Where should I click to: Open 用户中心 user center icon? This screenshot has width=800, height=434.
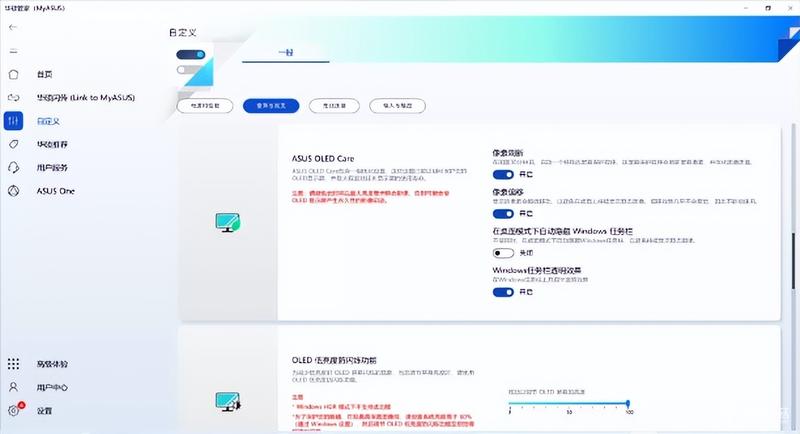pyautogui.click(x=13, y=387)
